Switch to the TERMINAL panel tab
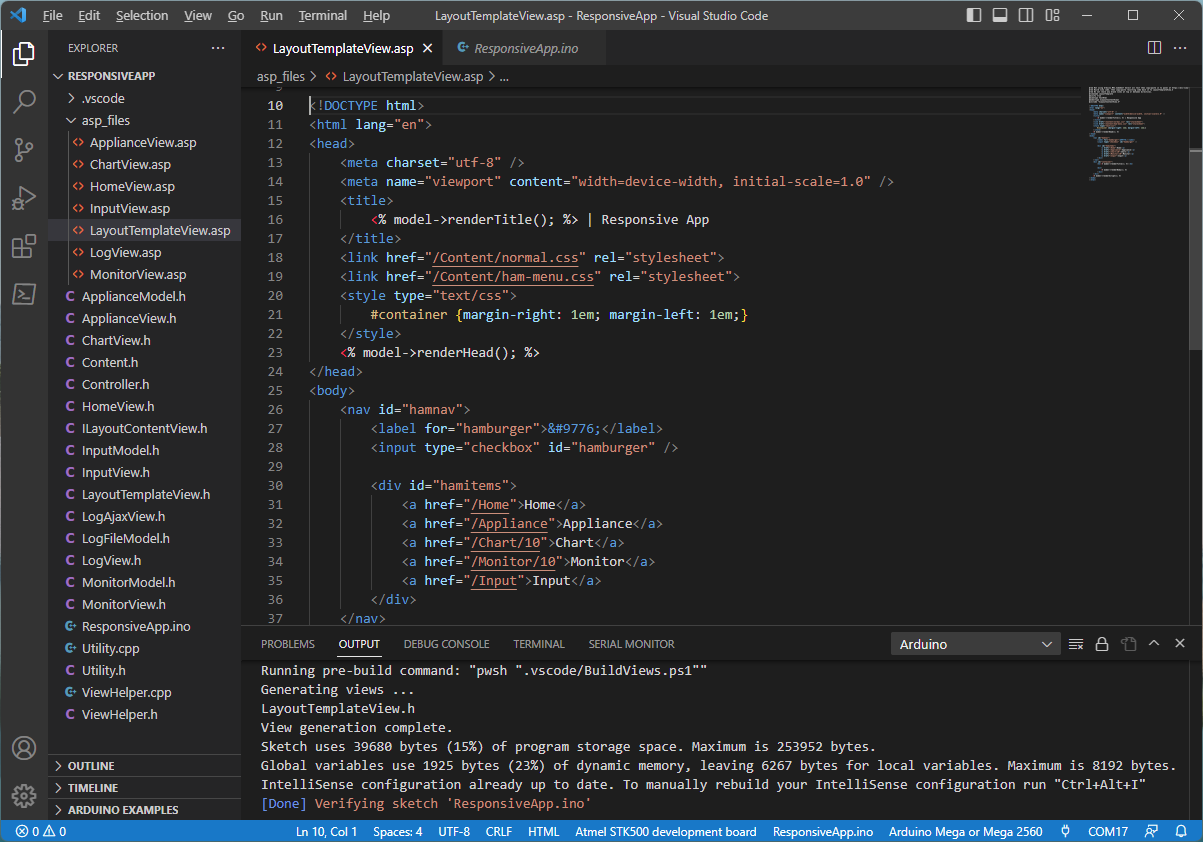The height and width of the screenshot is (842, 1203). (539, 644)
